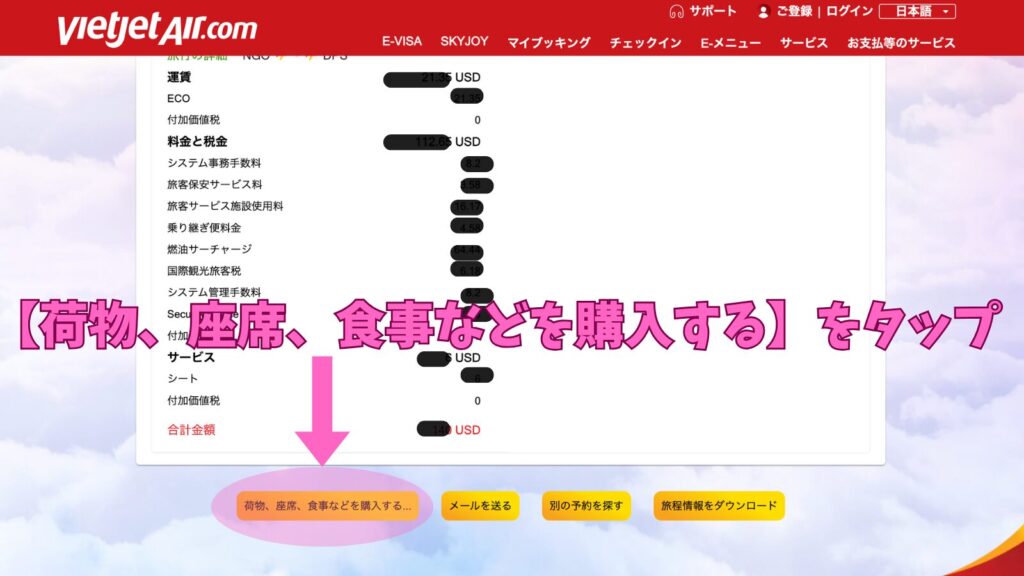Click the Vietjet Air.com logo
The width and height of the screenshot is (1024, 576).
click(x=157, y=28)
